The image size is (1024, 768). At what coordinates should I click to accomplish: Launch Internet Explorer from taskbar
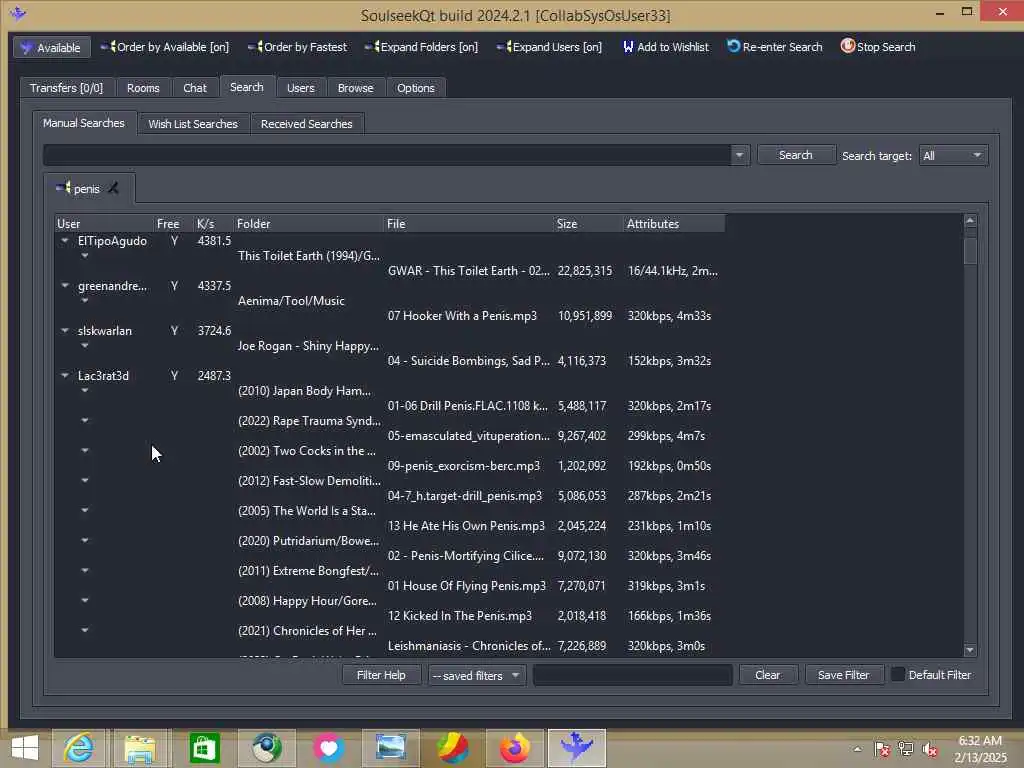[78, 748]
